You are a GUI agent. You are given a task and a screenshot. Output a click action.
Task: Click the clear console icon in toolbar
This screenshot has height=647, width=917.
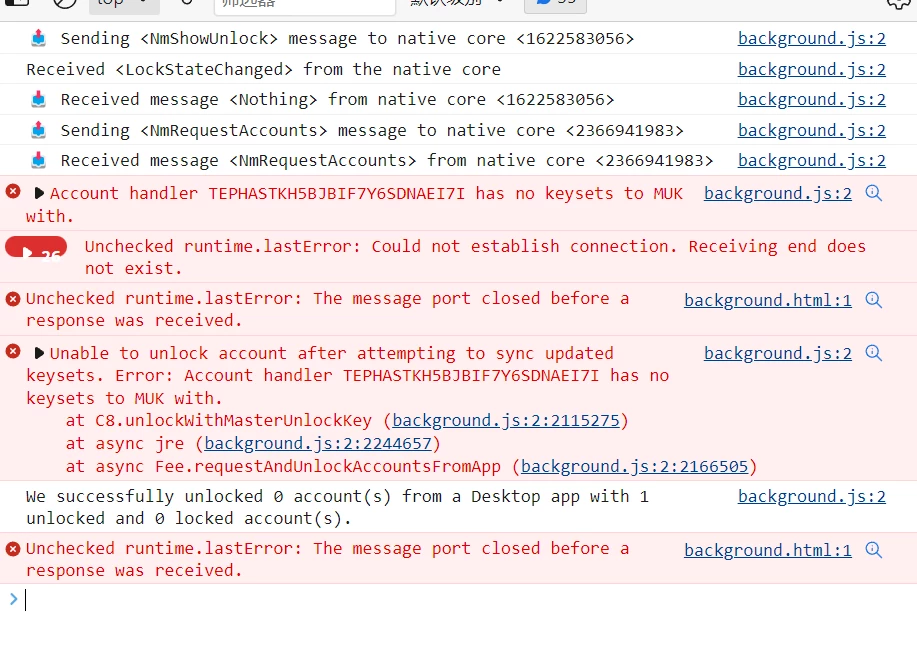tap(64, 2)
